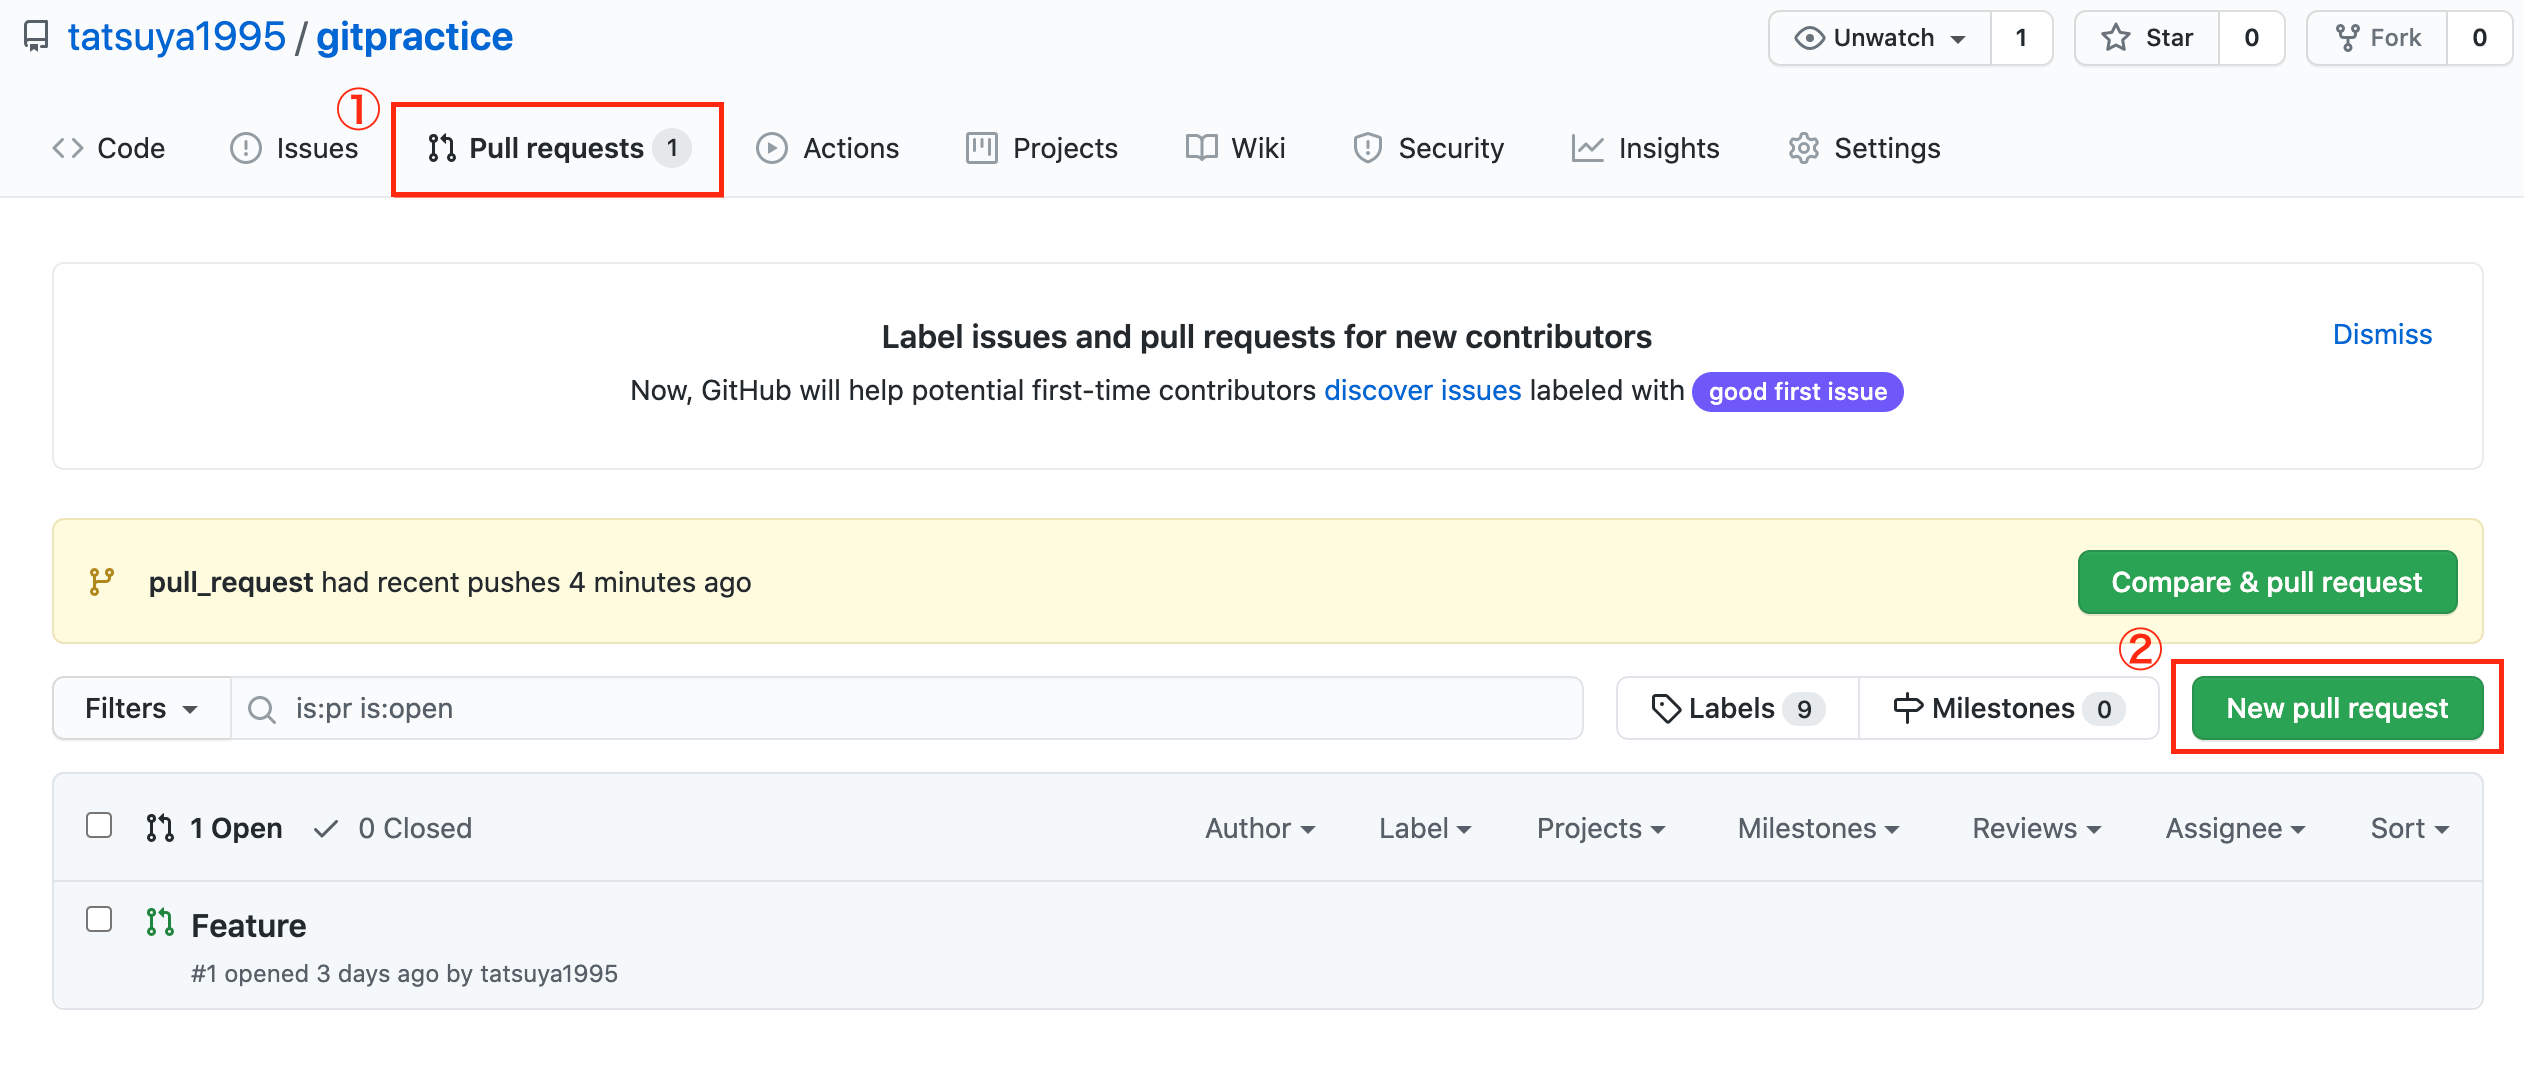Open the Unwatch dropdown
Image resolution: width=2524 pixels, height=1066 pixels.
1878,37
